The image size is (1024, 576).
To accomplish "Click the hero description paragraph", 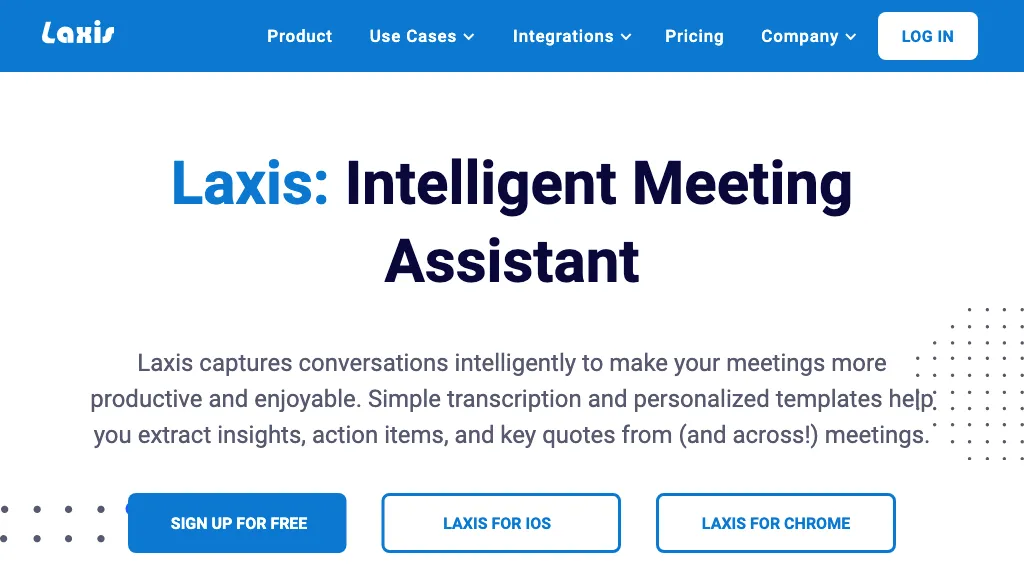I will (512, 398).
